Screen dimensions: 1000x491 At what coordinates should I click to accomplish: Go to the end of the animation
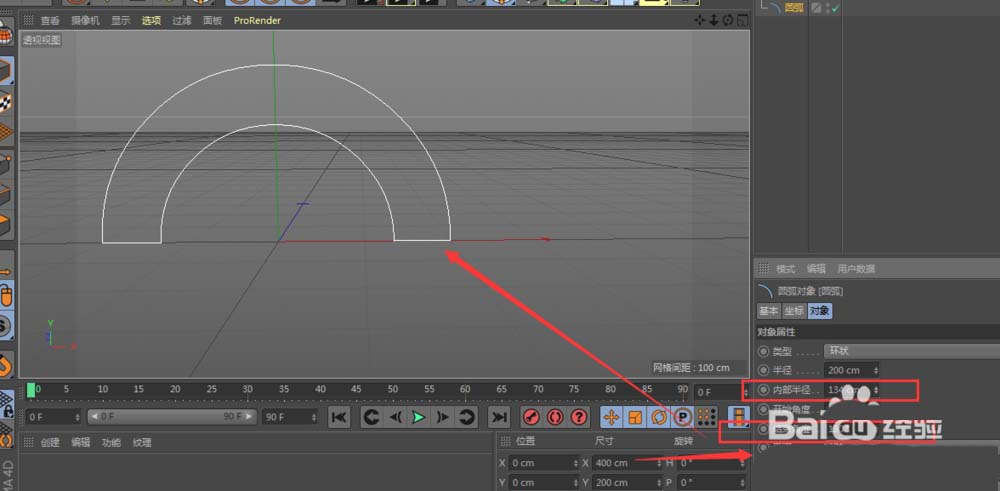tap(499, 417)
